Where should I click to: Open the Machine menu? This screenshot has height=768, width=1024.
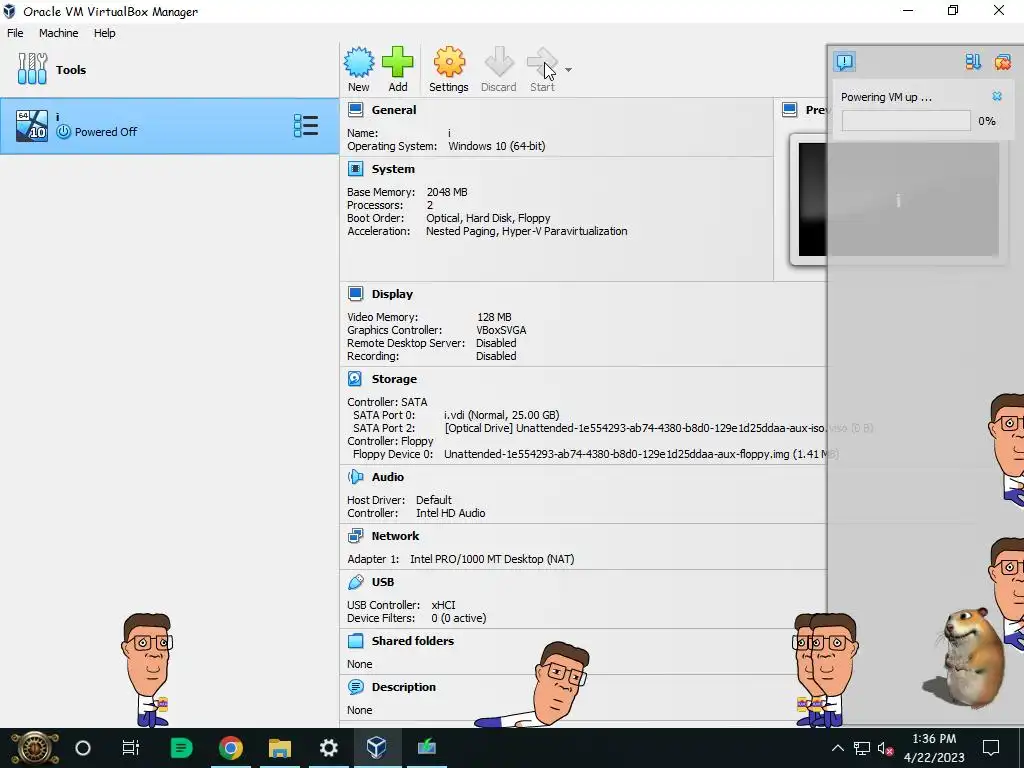[x=58, y=33]
